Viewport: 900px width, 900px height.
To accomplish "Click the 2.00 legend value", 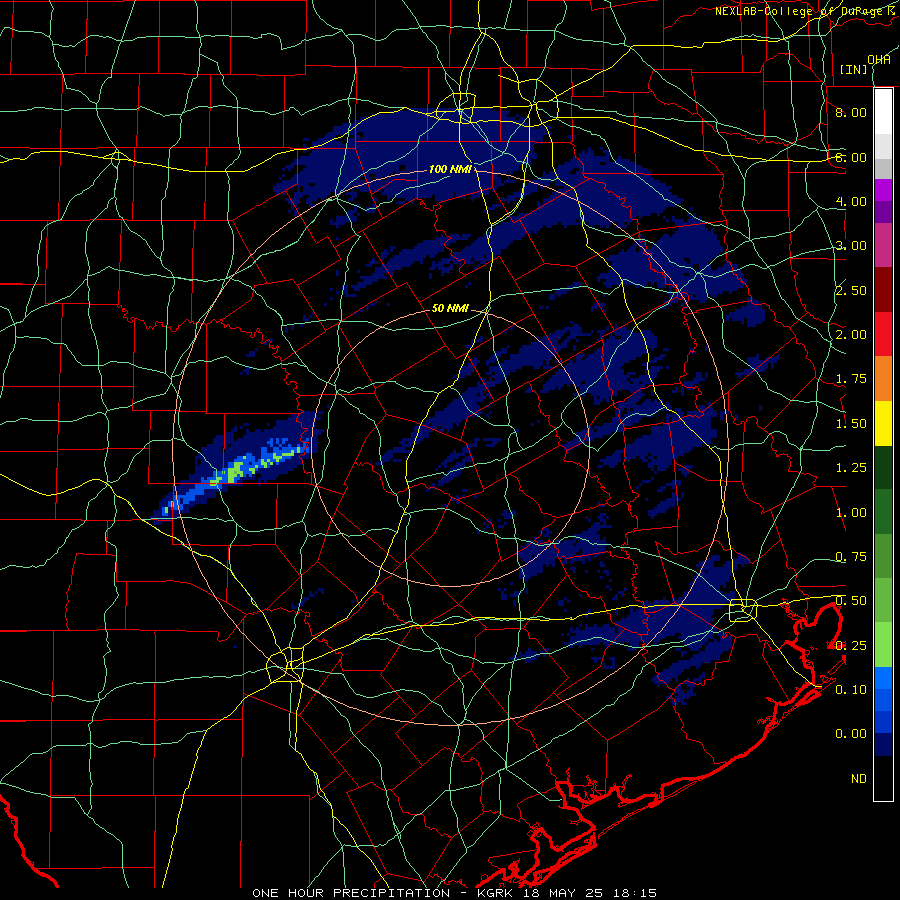I will (x=851, y=335).
